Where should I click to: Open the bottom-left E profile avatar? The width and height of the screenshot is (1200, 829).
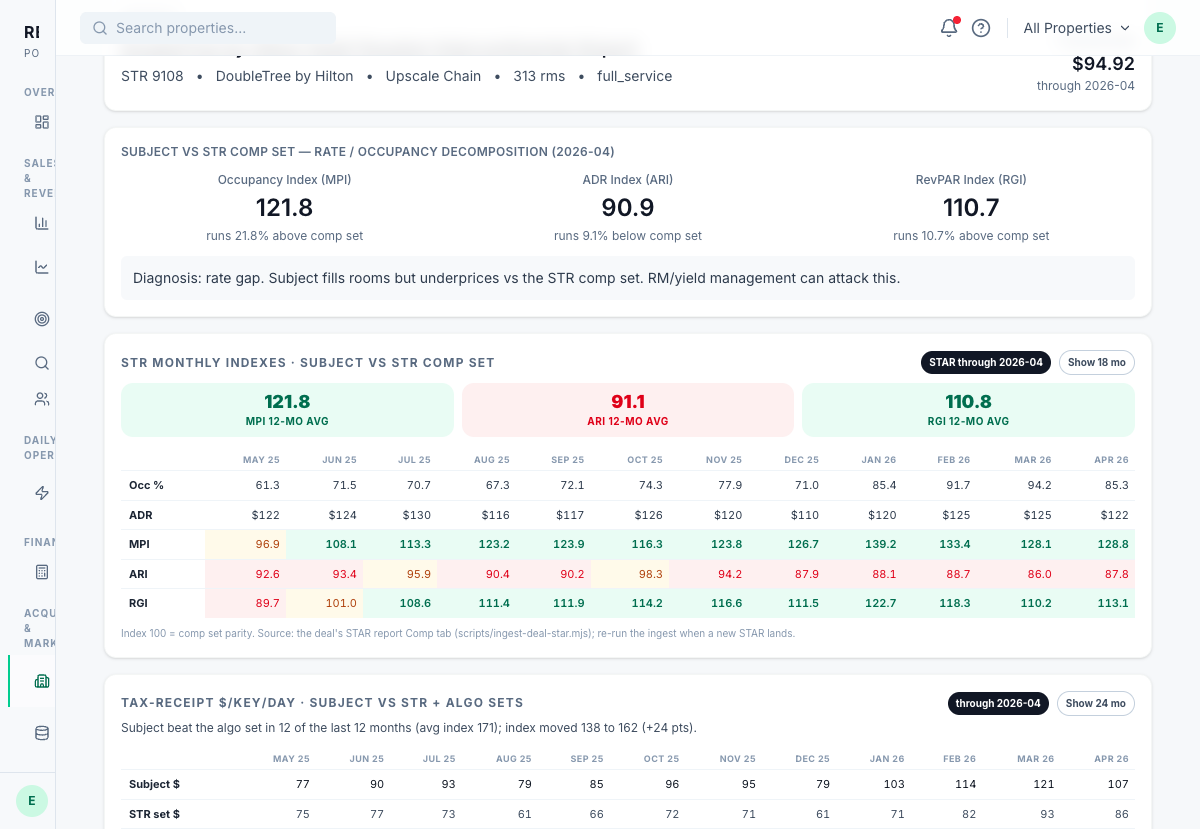(x=32, y=801)
